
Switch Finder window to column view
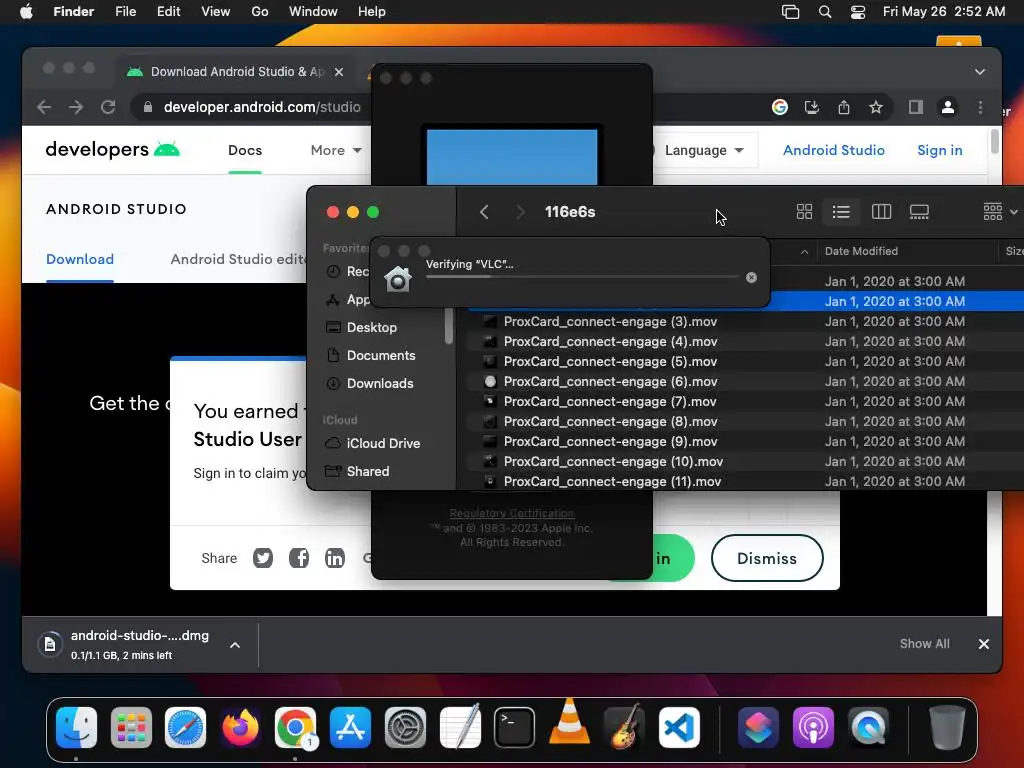(x=881, y=212)
